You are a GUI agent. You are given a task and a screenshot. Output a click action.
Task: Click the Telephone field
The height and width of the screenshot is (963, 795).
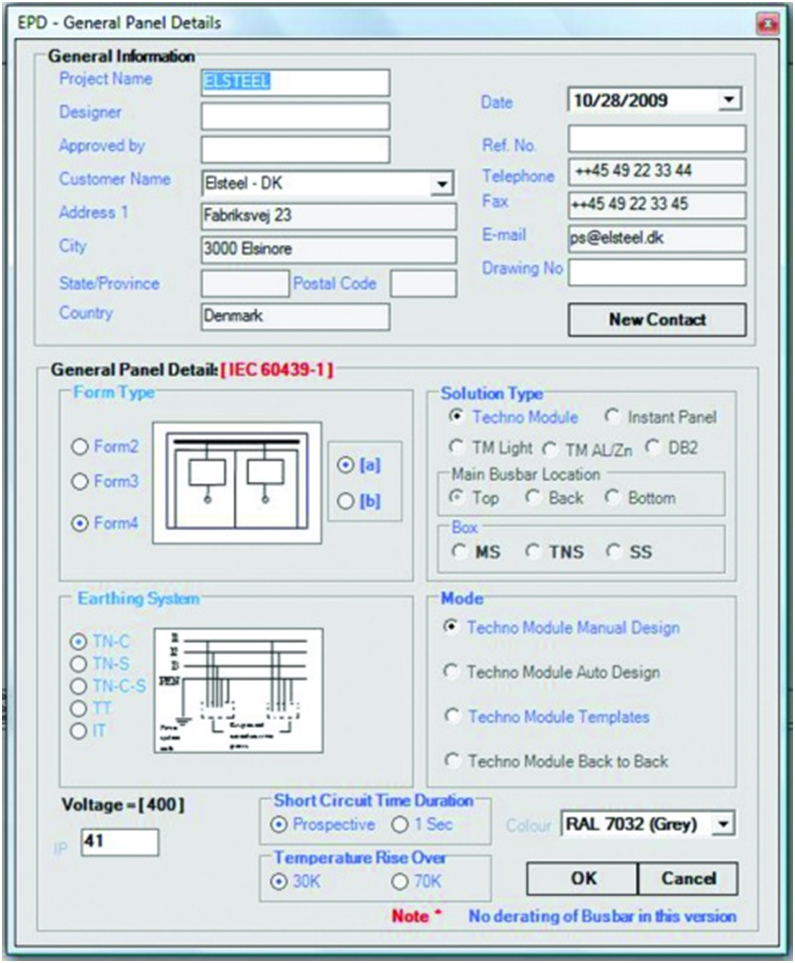tap(657, 172)
